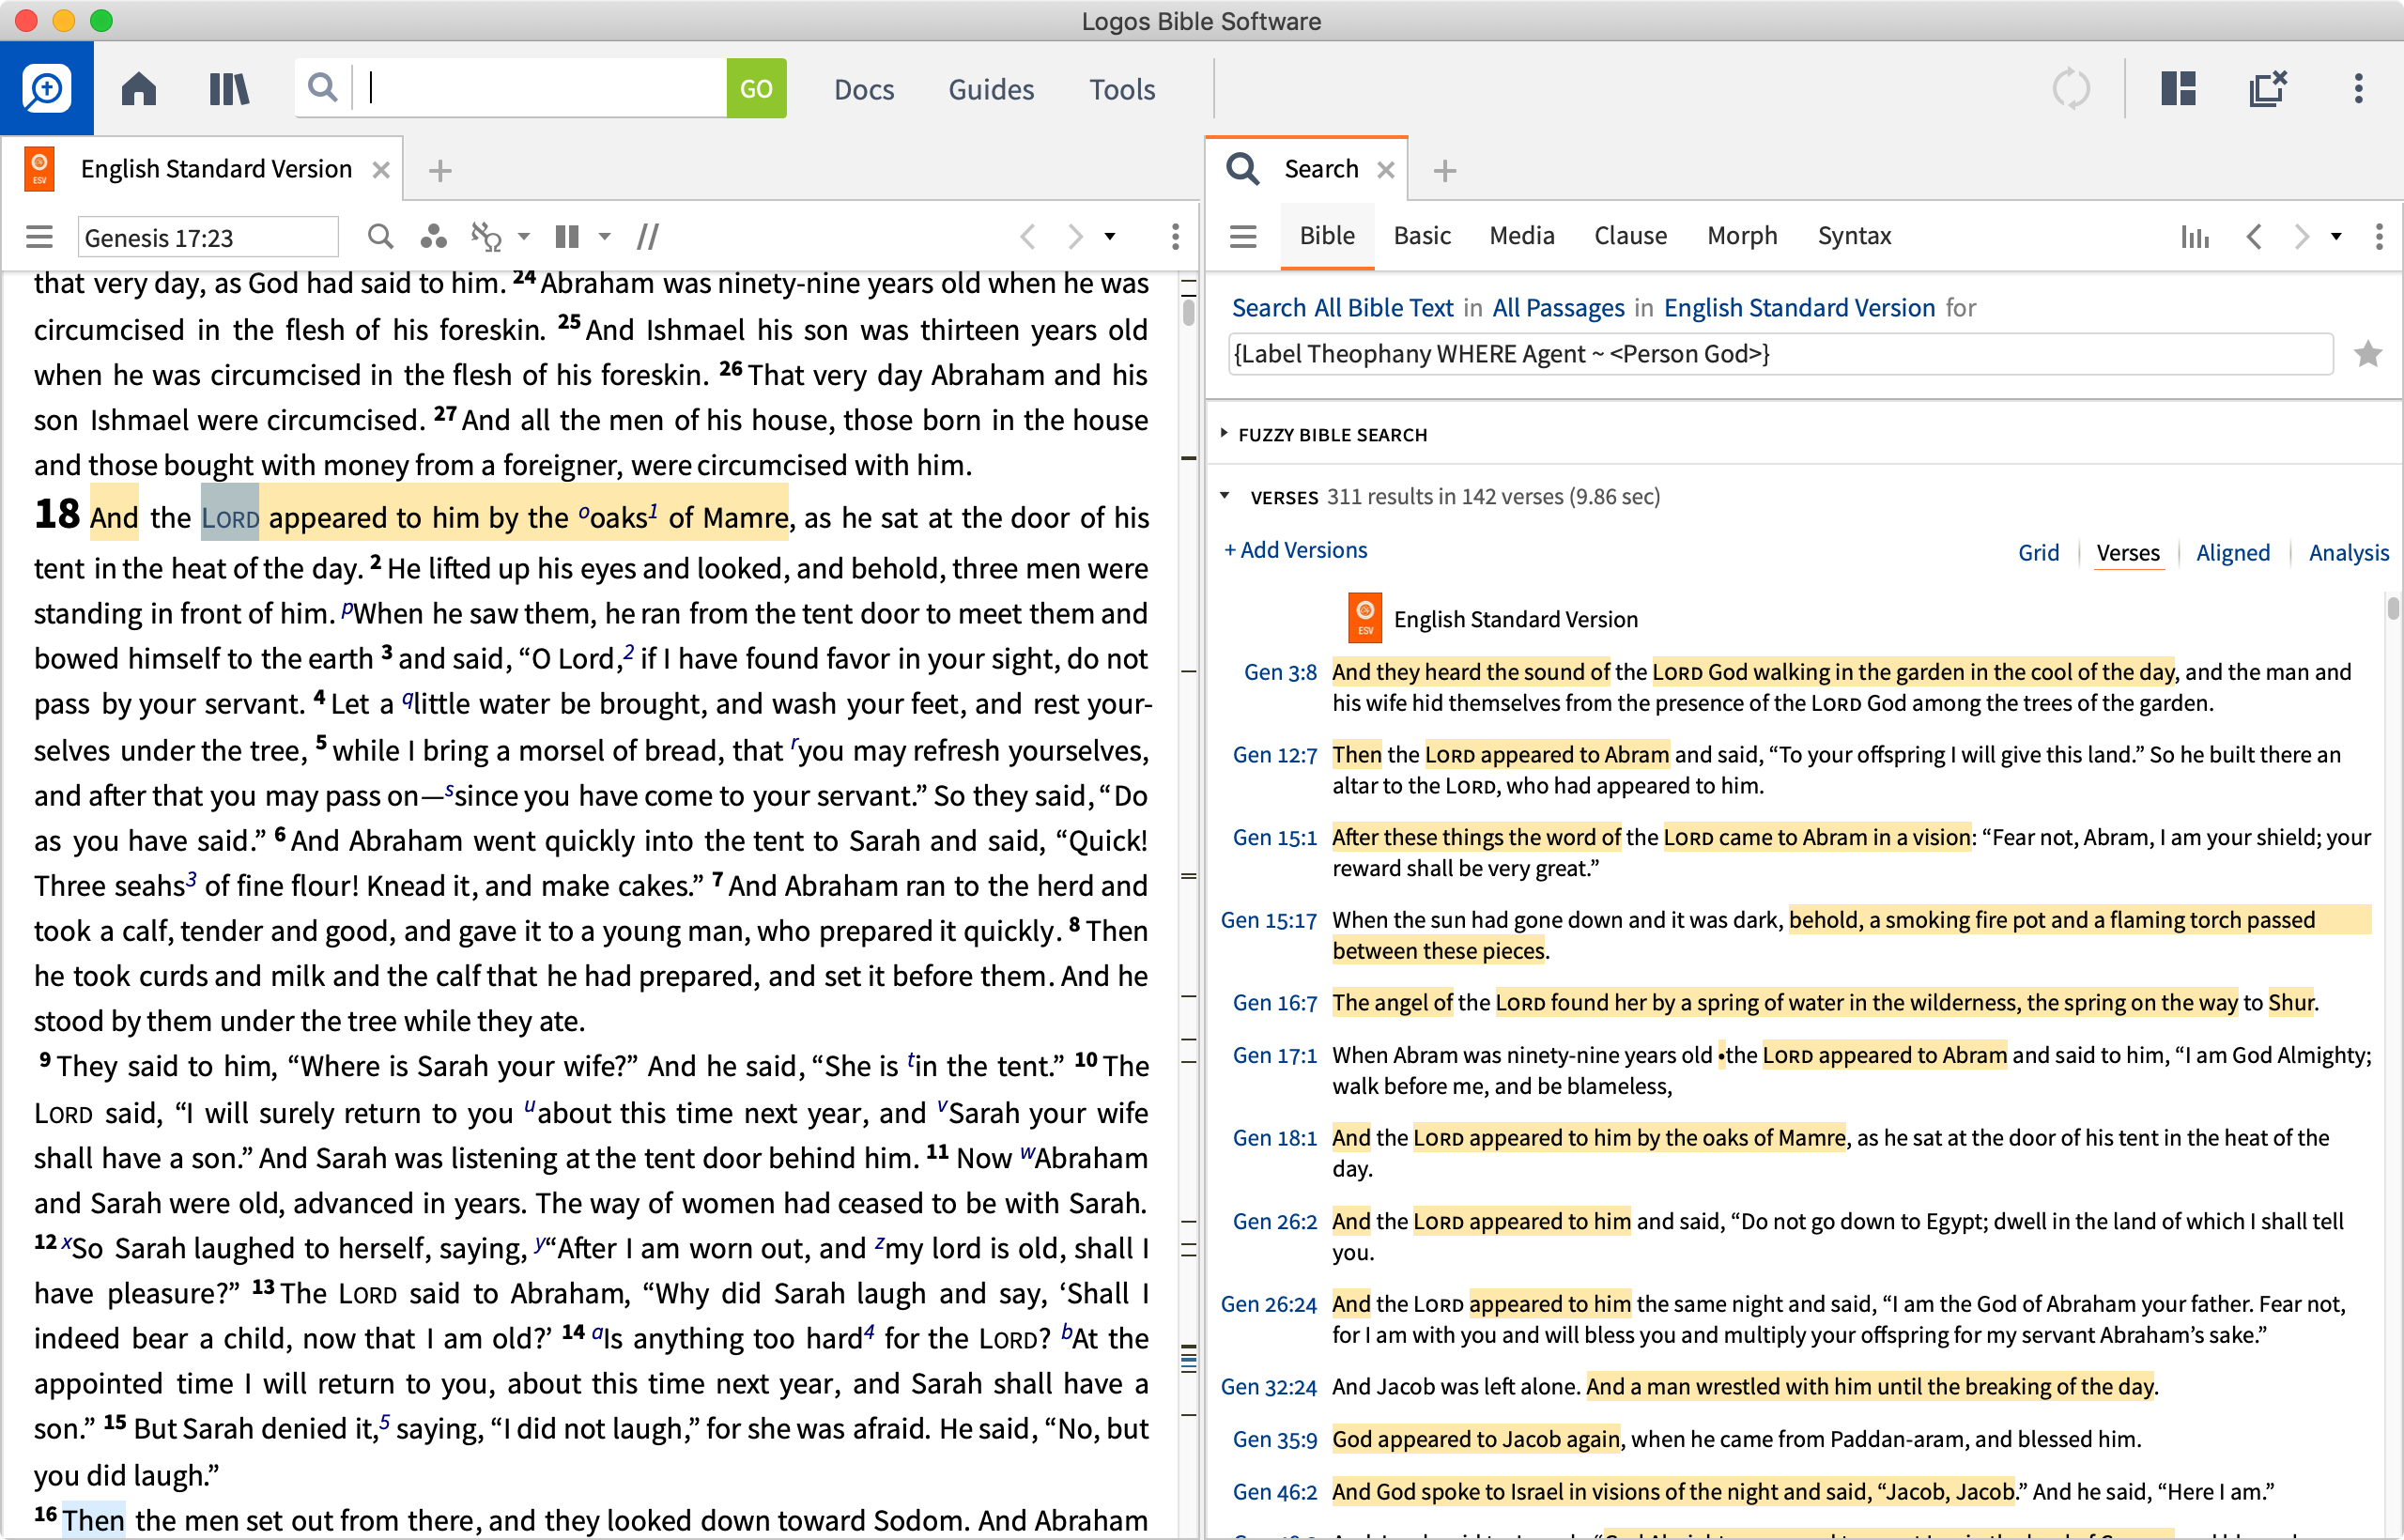Close the Search panel tab
The height and width of the screenshot is (1540, 2404).
point(1385,170)
